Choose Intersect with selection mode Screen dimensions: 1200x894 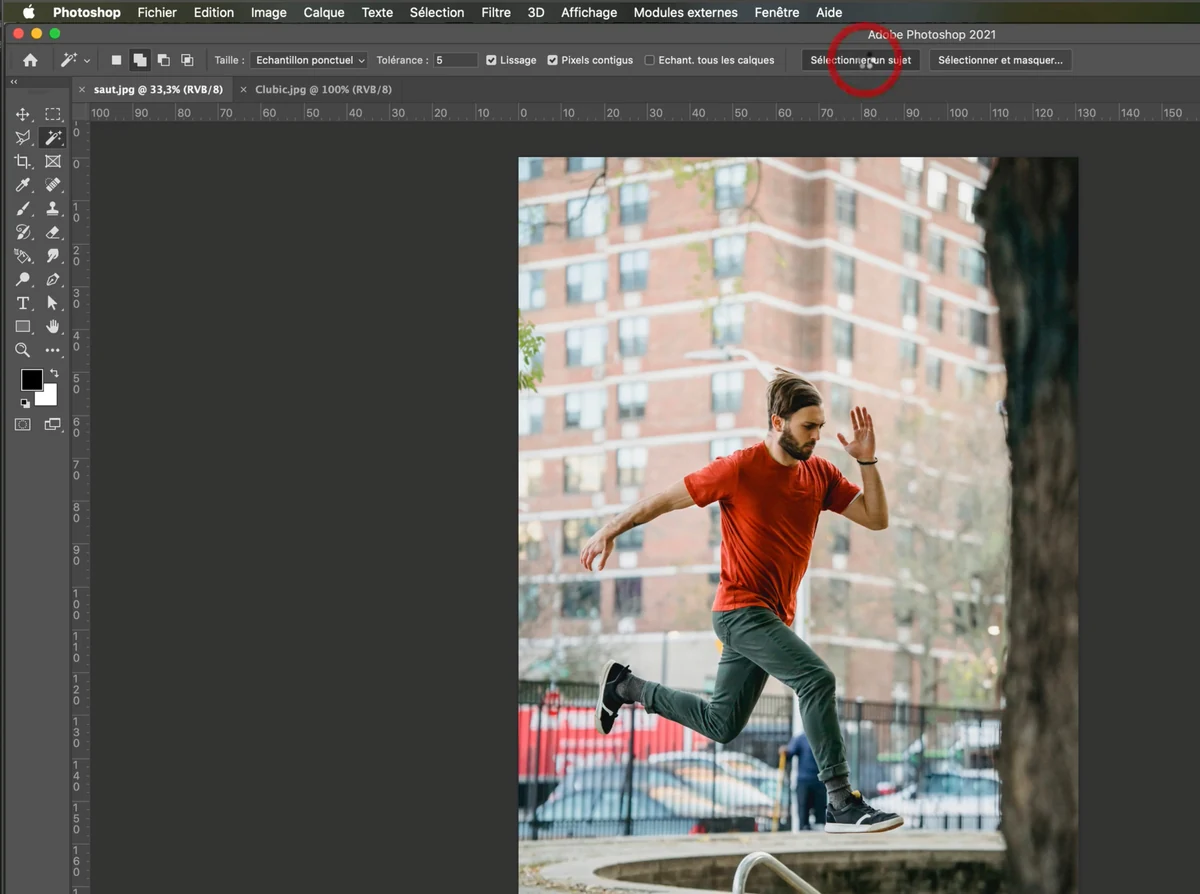187,60
